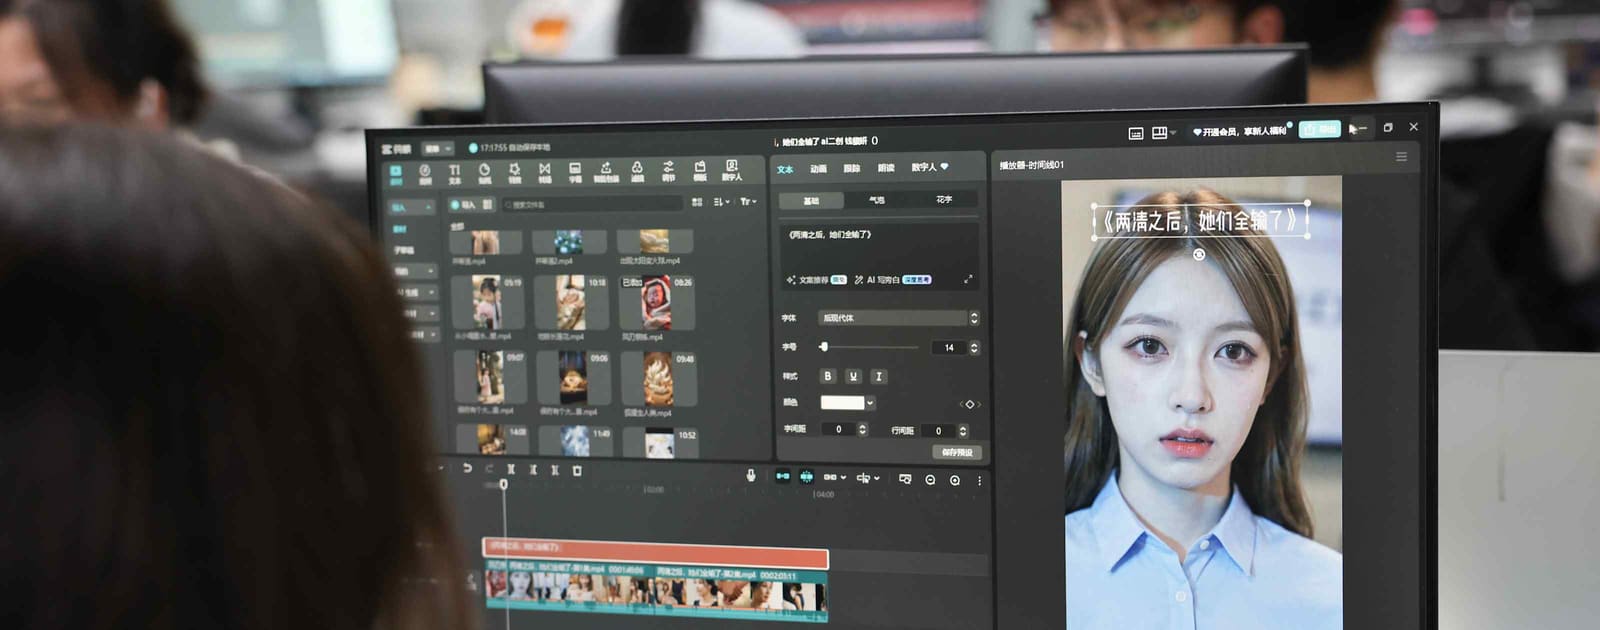1600x630 pixels.
Task: Toggle Bold text style
Action: click(828, 376)
